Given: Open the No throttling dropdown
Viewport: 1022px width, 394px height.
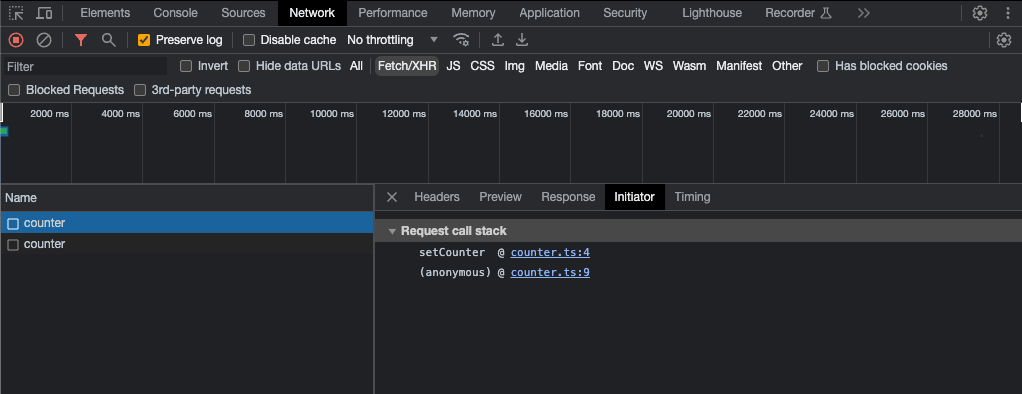Looking at the screenshot, I should 392,40.
